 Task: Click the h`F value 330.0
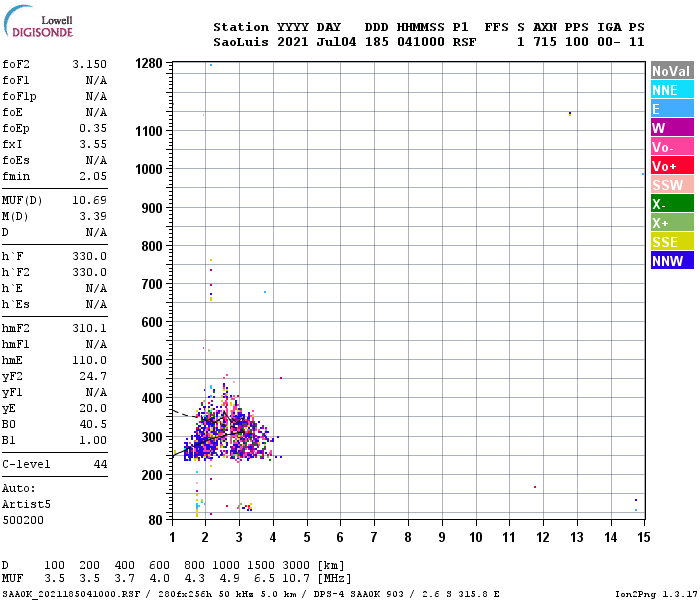click(x=90, y=256)
